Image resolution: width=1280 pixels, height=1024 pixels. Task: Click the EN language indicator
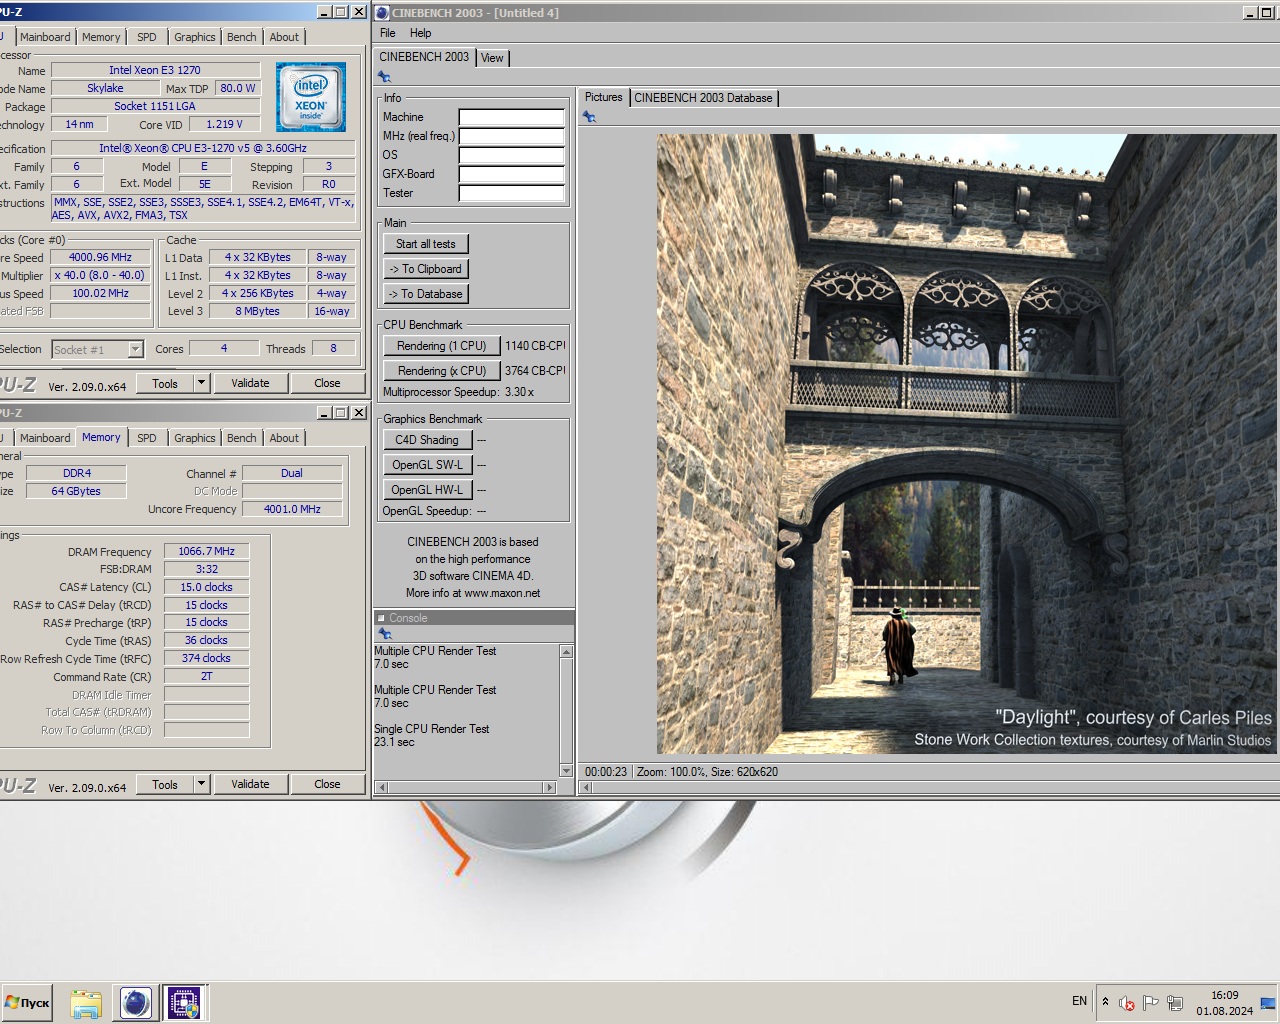[x=1079, y=1001]
